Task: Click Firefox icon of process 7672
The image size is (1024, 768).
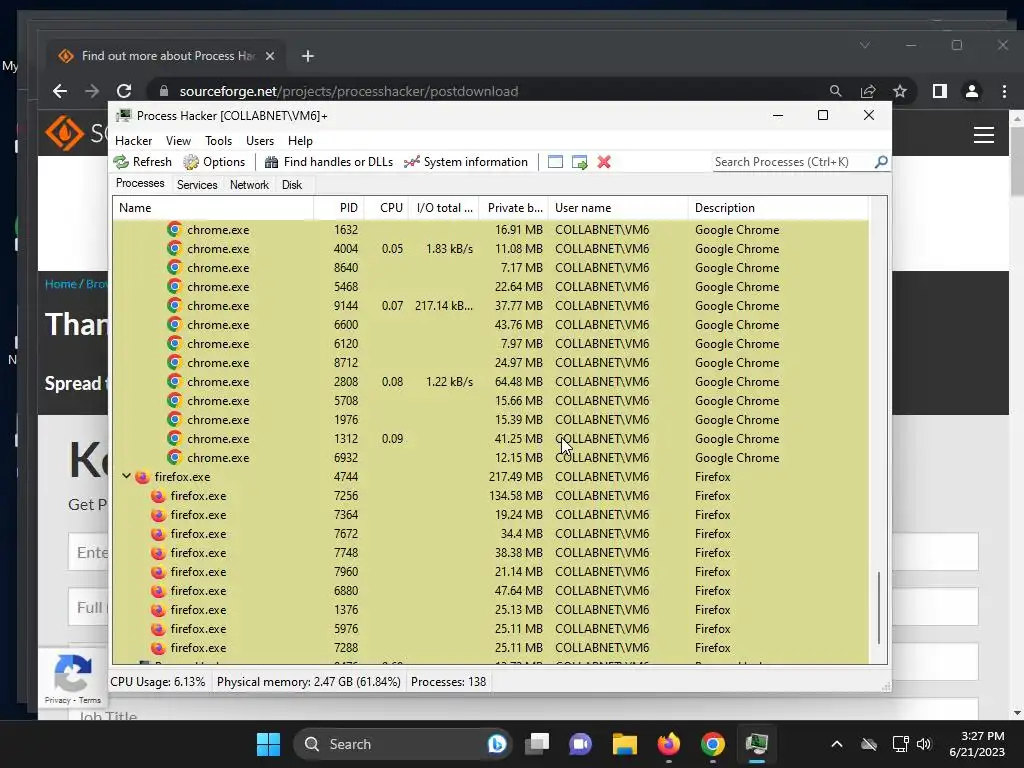Action: [x=158, y=534]
